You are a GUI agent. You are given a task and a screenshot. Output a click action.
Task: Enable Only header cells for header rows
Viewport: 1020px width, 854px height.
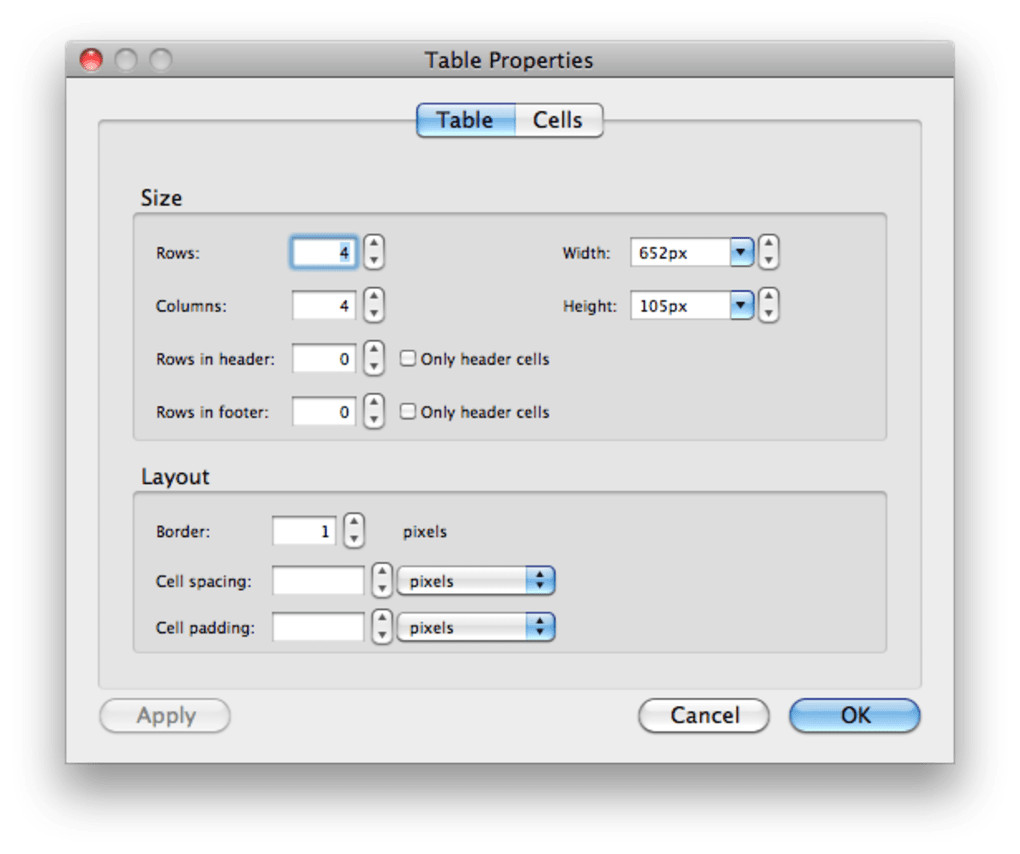(408, 358)
